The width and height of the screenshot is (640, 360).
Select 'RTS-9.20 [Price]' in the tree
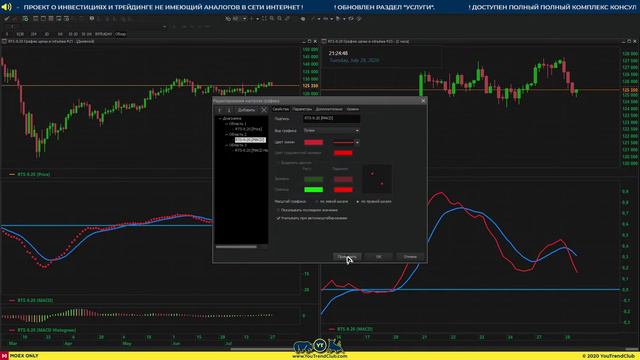[249, 129]
